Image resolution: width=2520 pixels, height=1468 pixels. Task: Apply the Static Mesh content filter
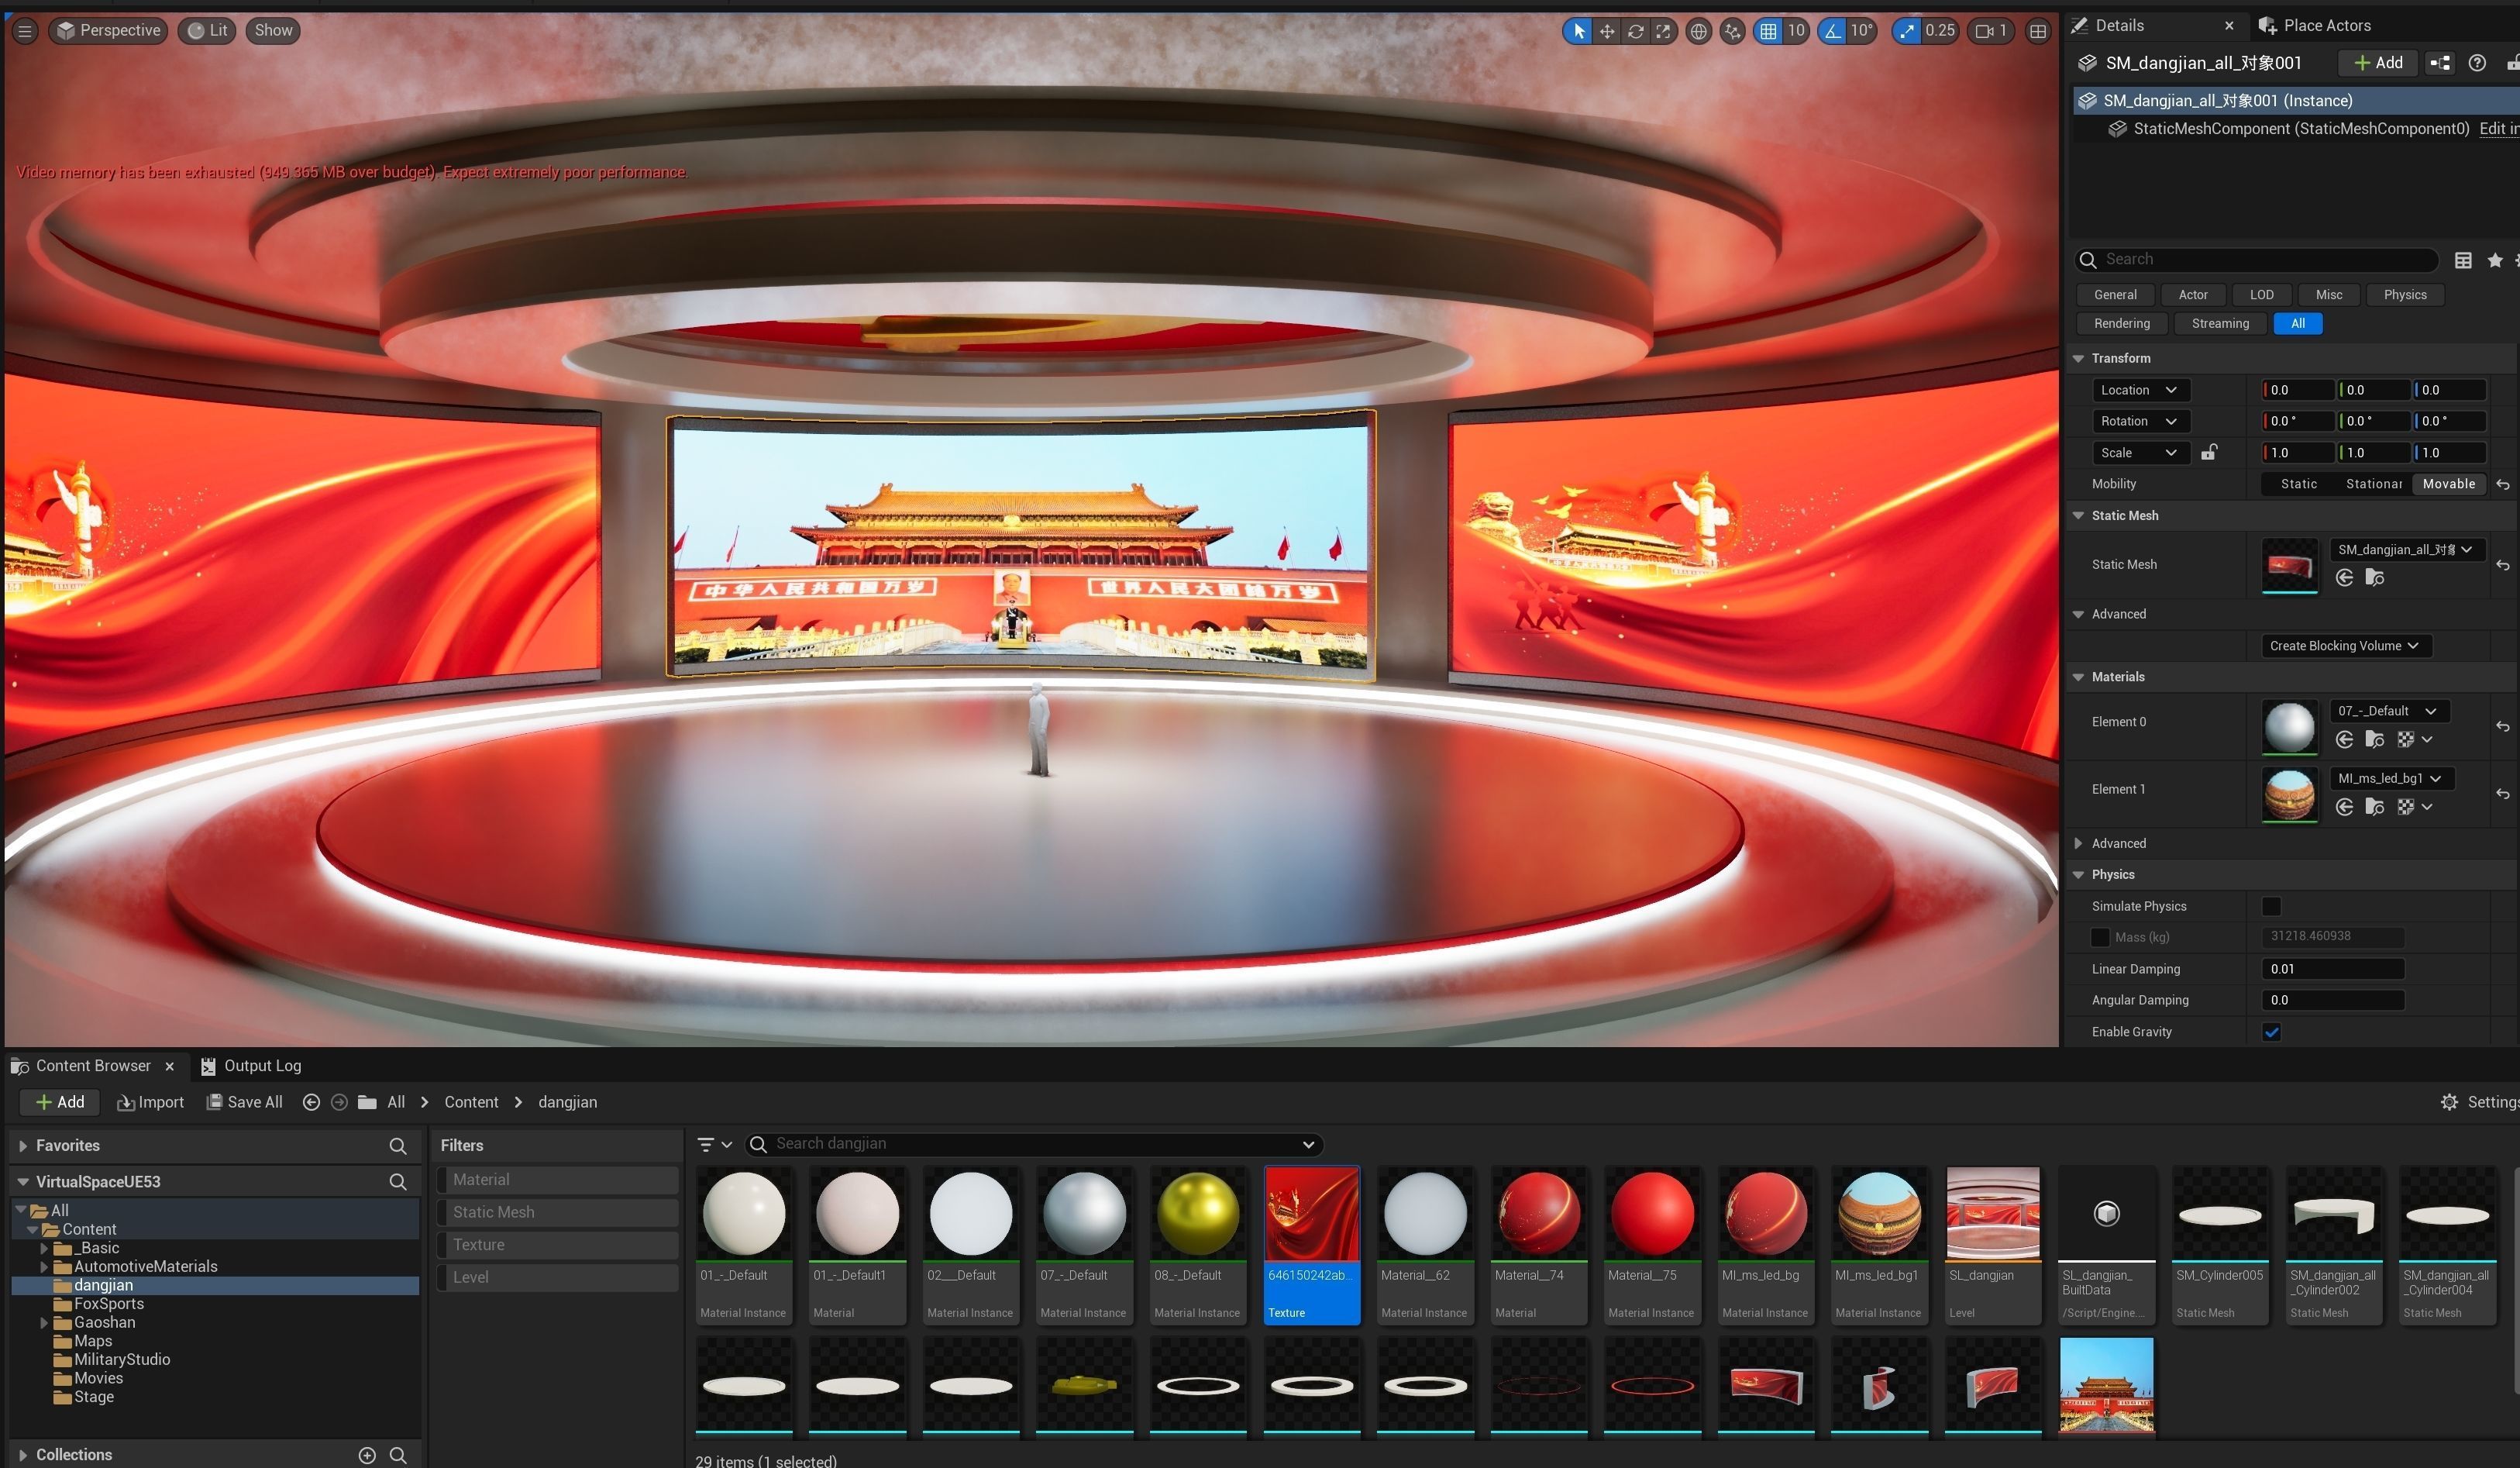[558, 1212]
